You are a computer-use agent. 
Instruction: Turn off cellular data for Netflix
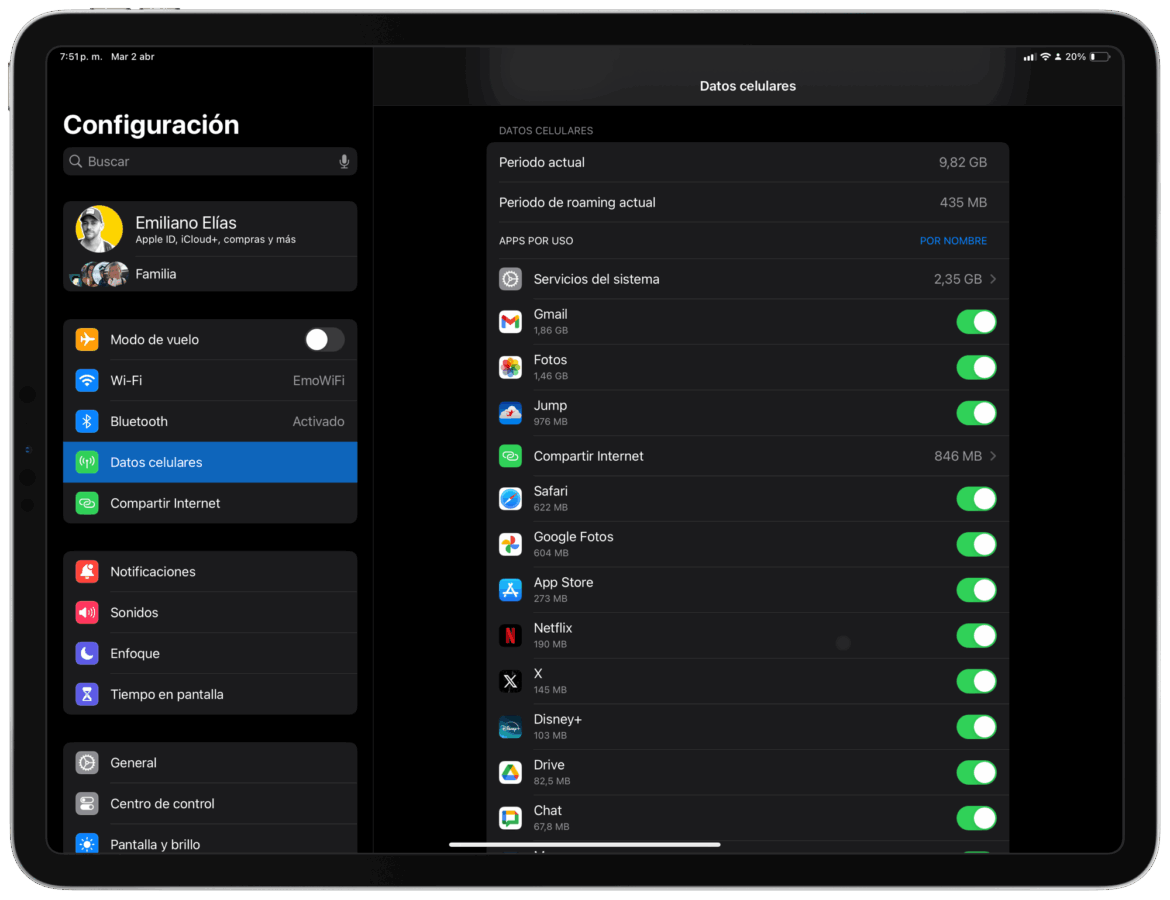click(976, 635)
